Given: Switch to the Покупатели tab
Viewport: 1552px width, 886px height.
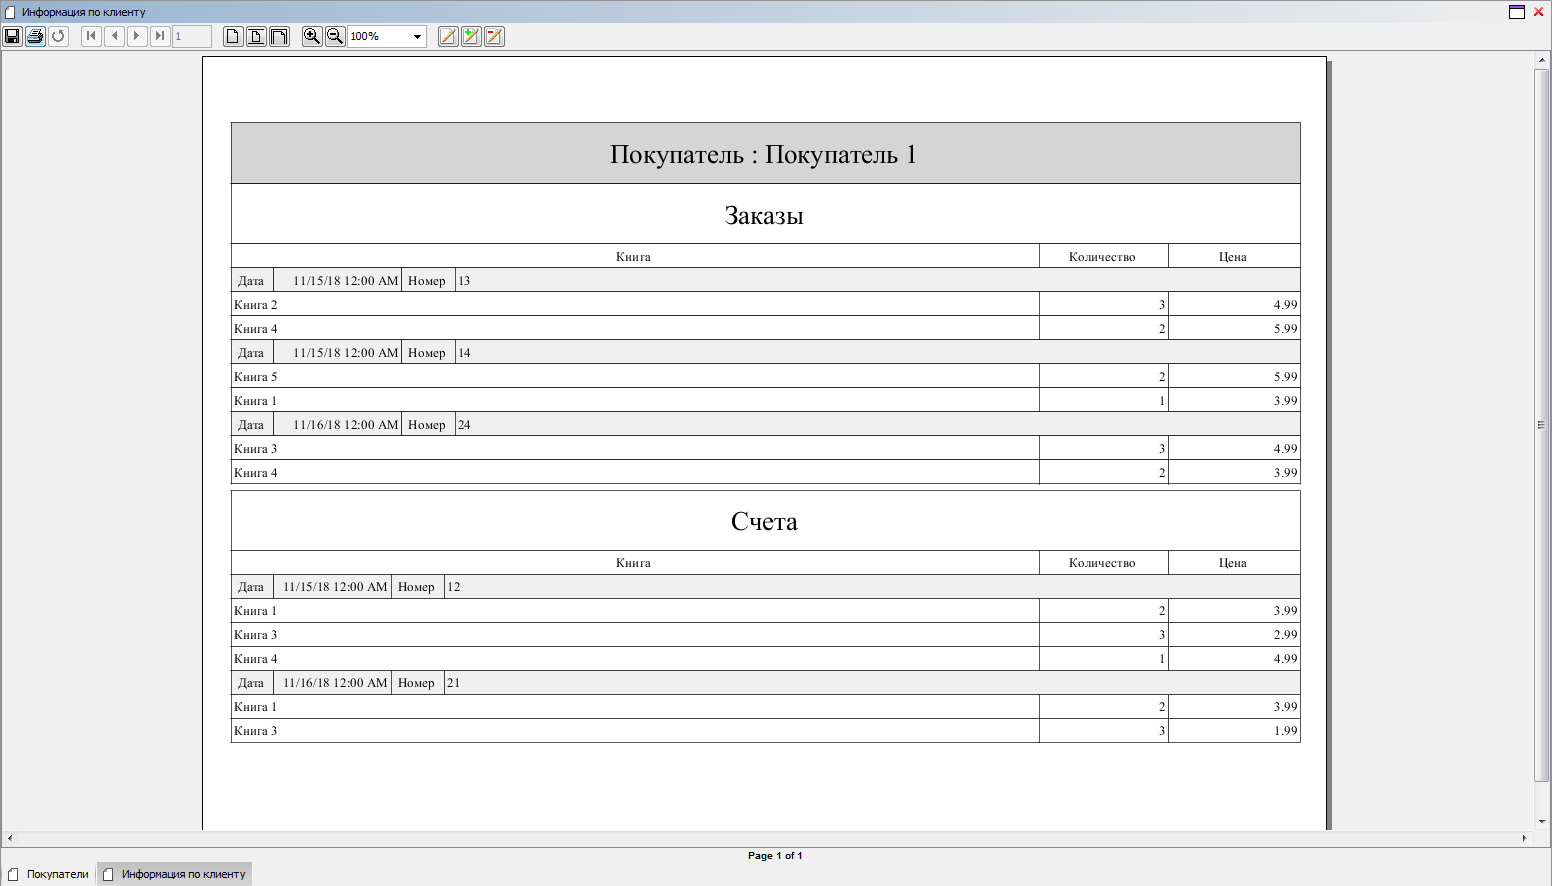Looking at the screenshot, I should click(49, 874).
